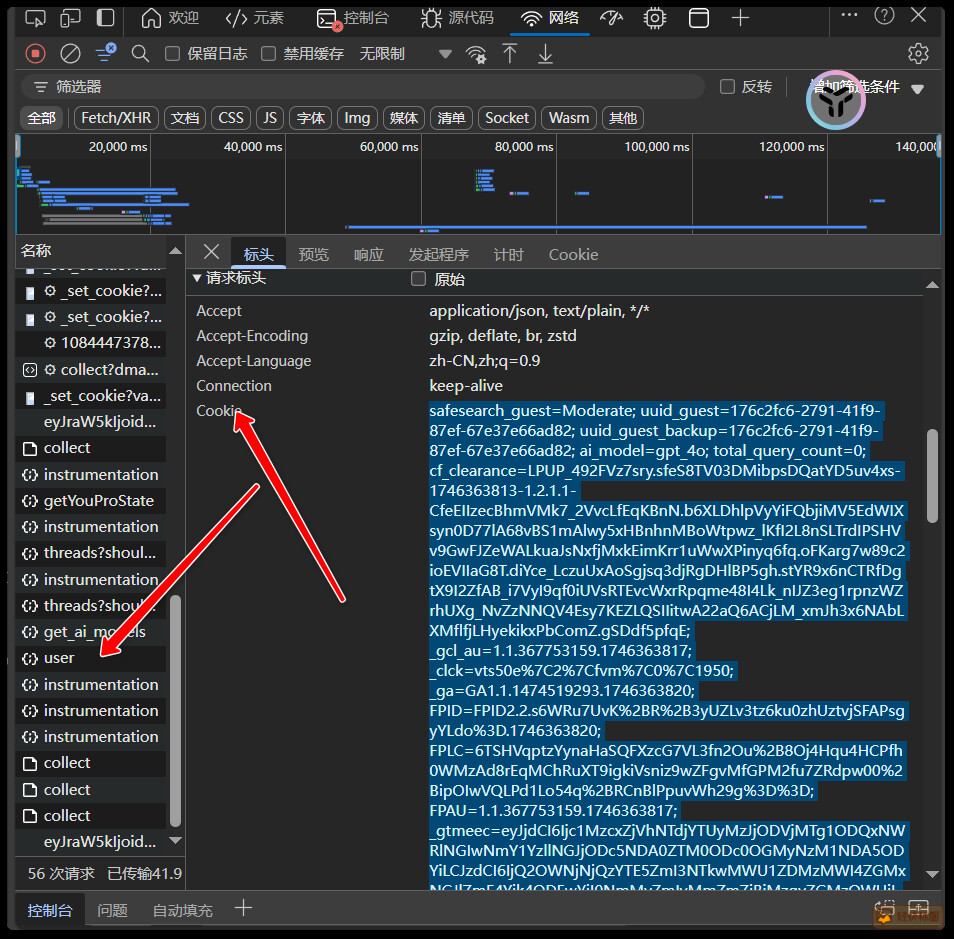The height and width of the screenshot is (939, 954).
Task: Enable the 保留日志 checkbox
Action: 173,53
